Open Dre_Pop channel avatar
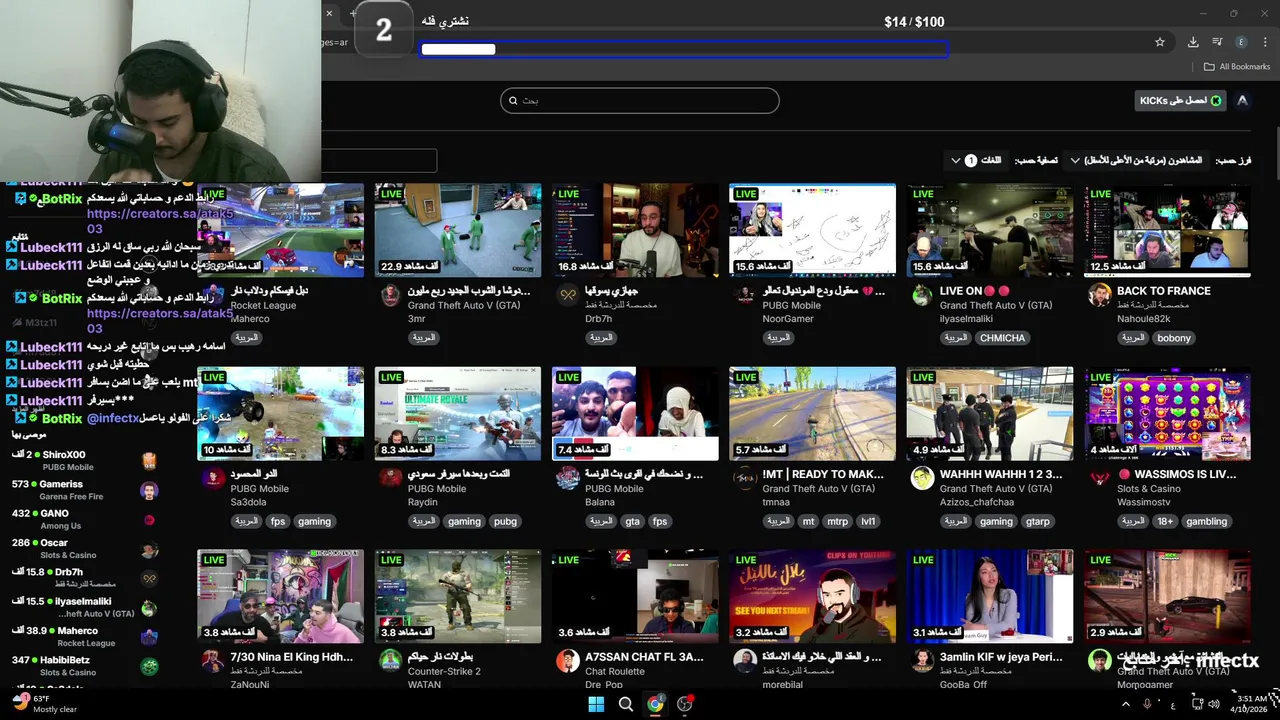The height and width of the screenshot is (720, 1280). (x=568, y=661)
